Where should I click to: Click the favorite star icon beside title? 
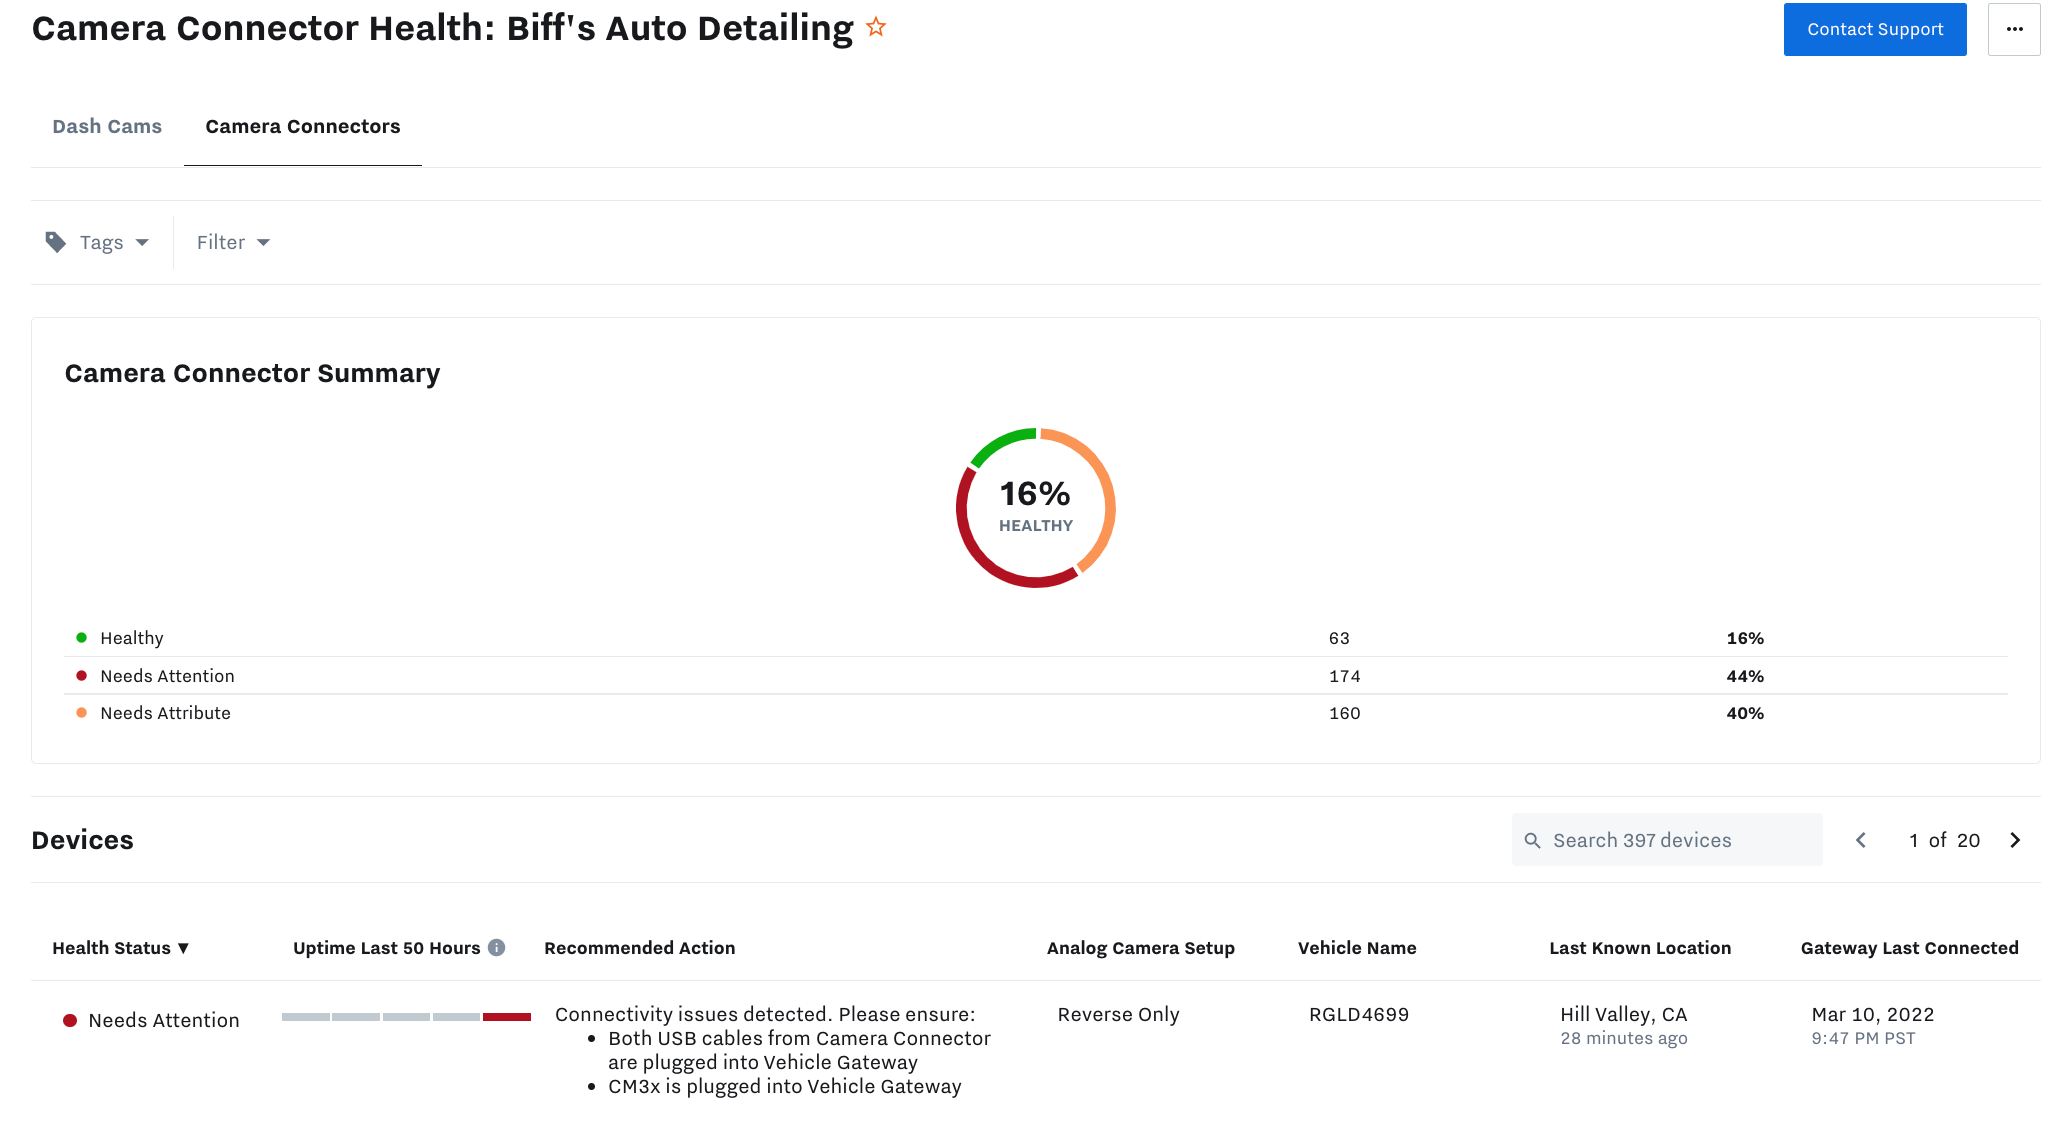[876, 28]
